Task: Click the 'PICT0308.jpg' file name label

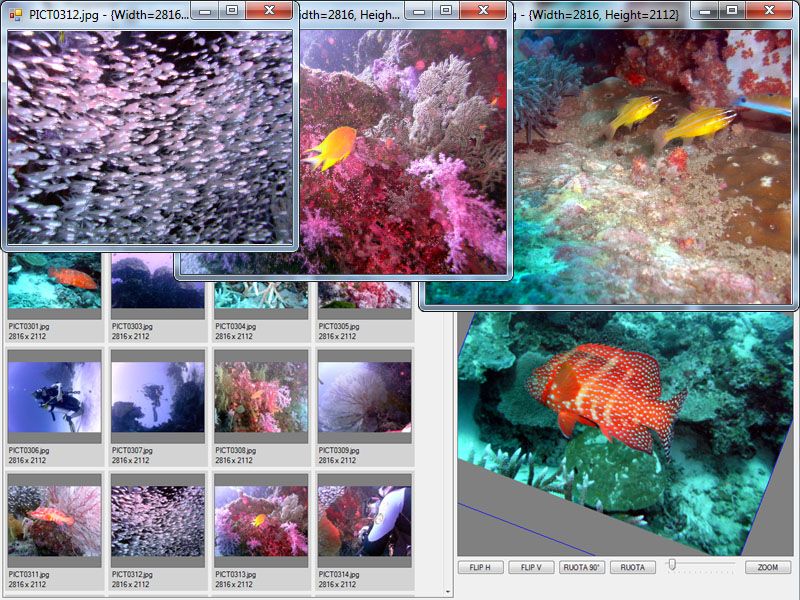Action: [x=236, y=451]
